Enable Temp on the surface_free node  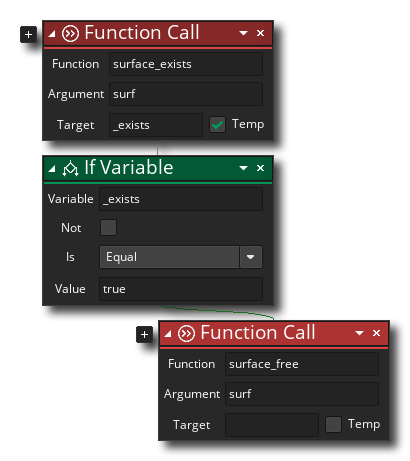coord(333,425)
